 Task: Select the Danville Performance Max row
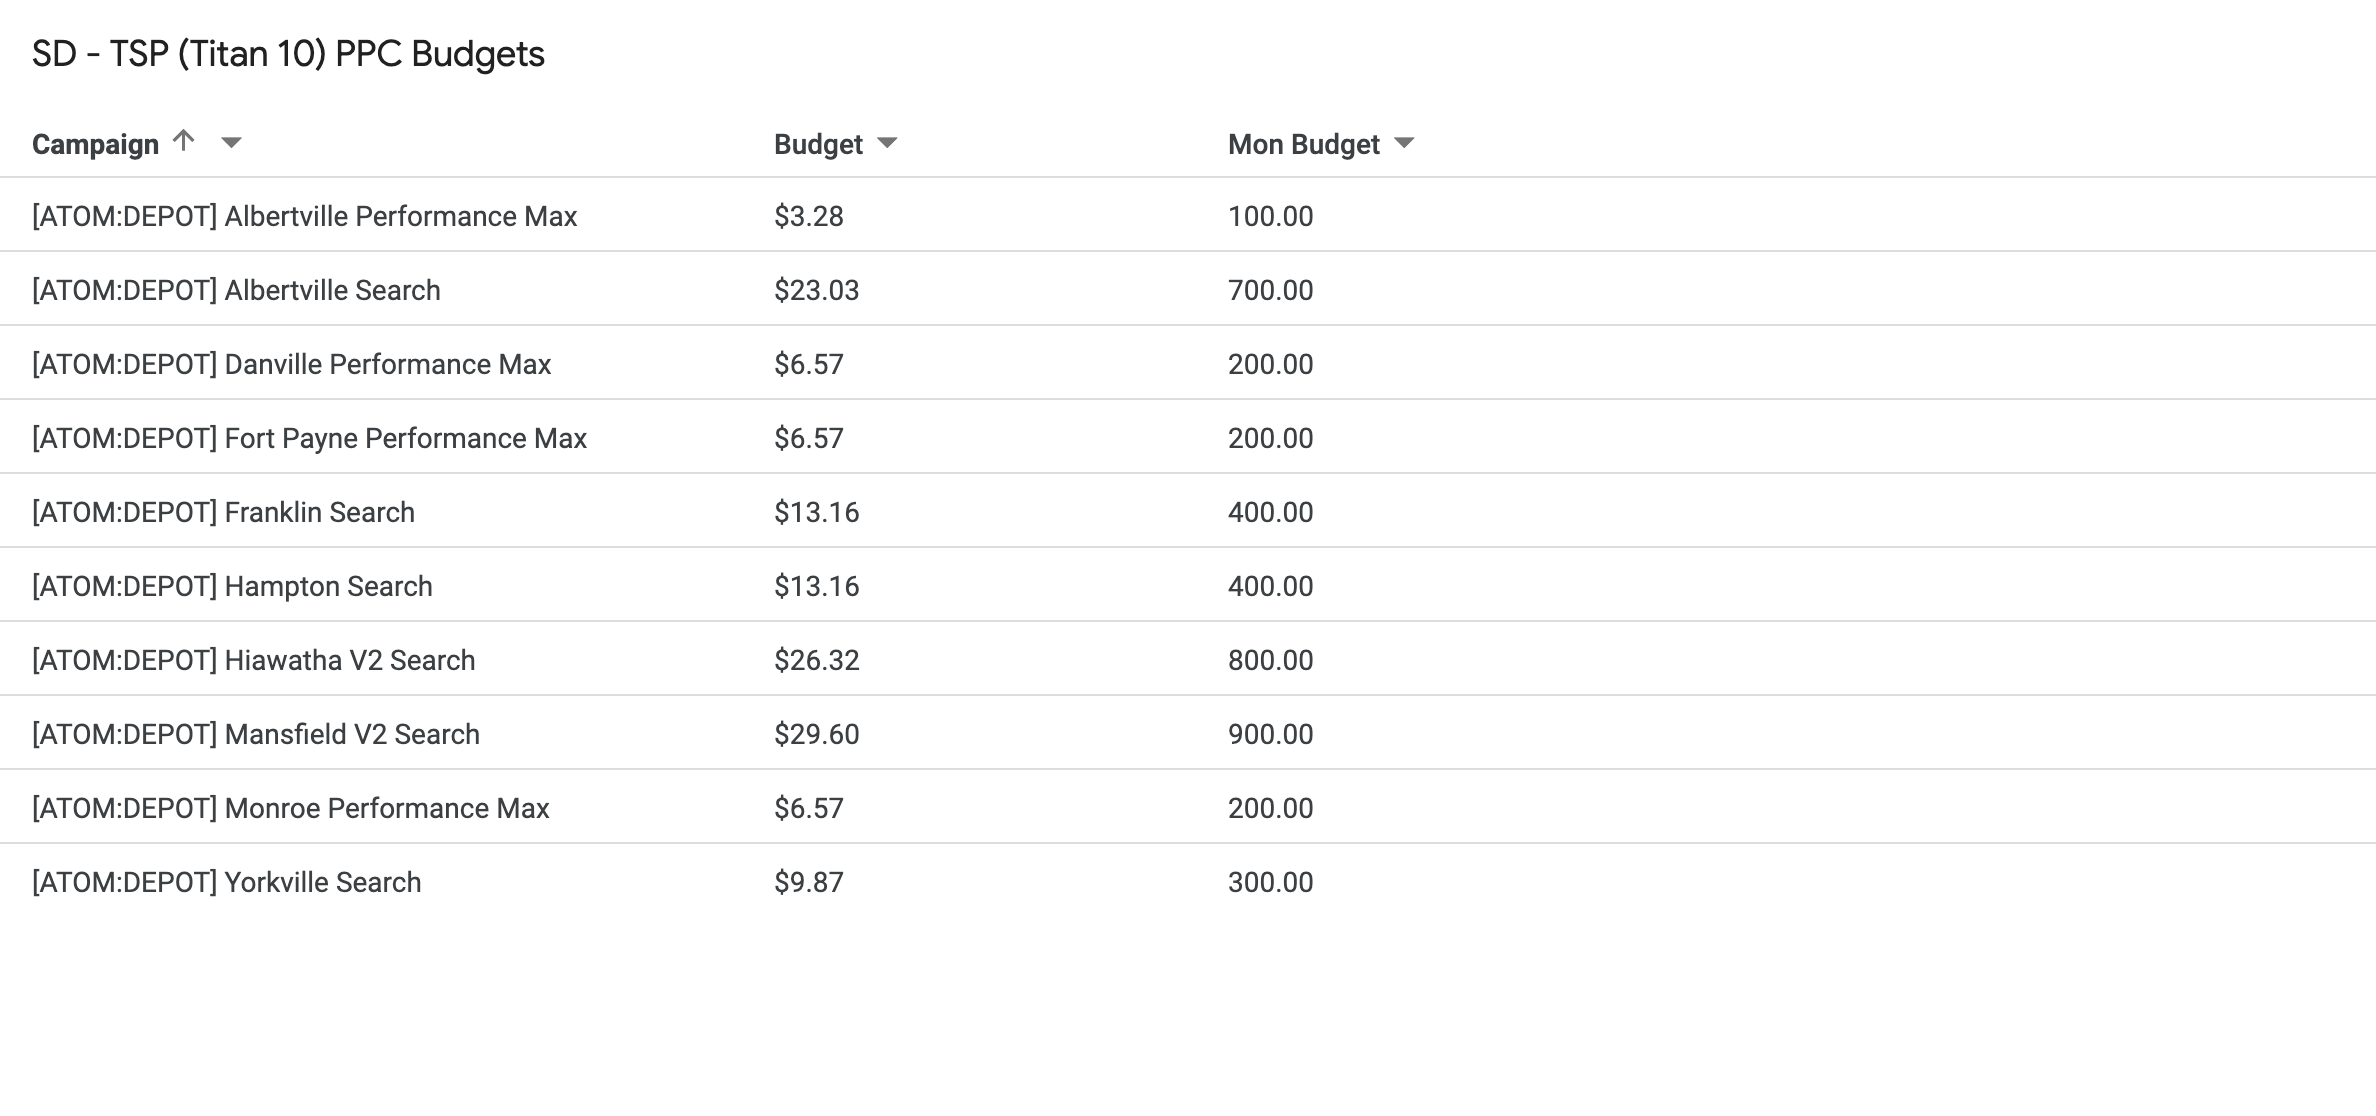[x=292, y=364]
